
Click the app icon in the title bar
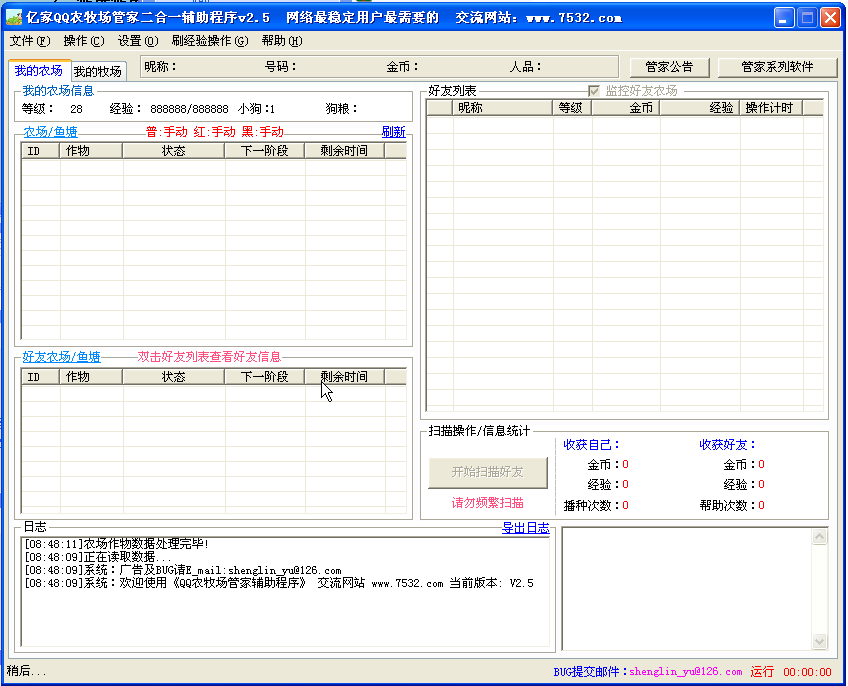[14, 18]
